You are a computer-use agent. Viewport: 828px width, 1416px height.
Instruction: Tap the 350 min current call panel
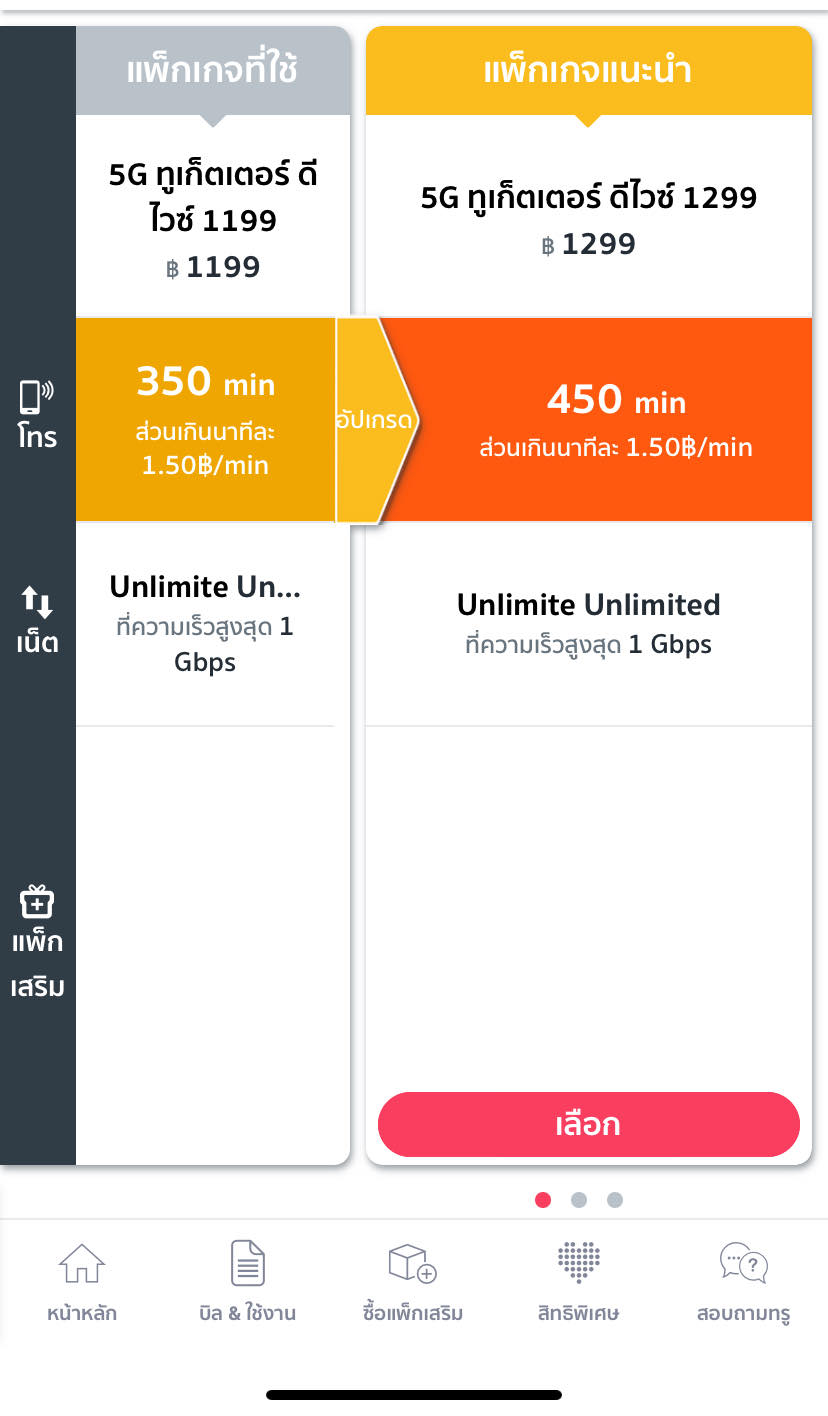pos(205,420)
